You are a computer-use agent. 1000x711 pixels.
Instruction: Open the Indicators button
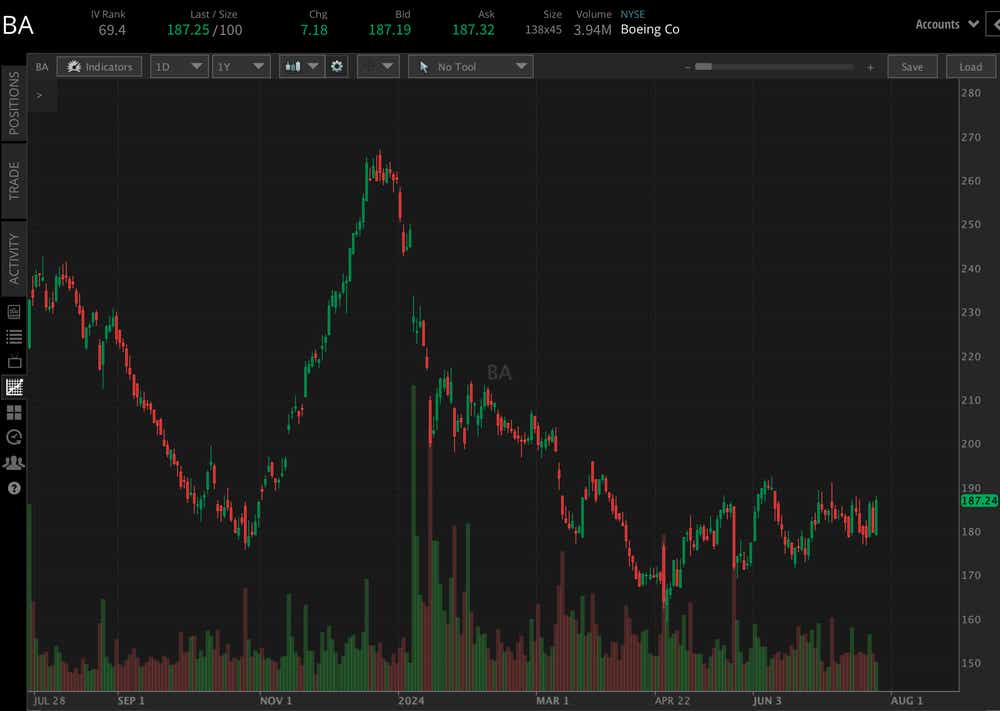click(99, 66)
